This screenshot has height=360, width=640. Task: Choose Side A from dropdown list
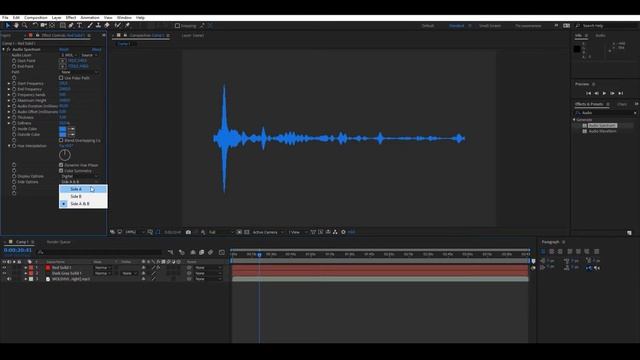pos(83,189)
